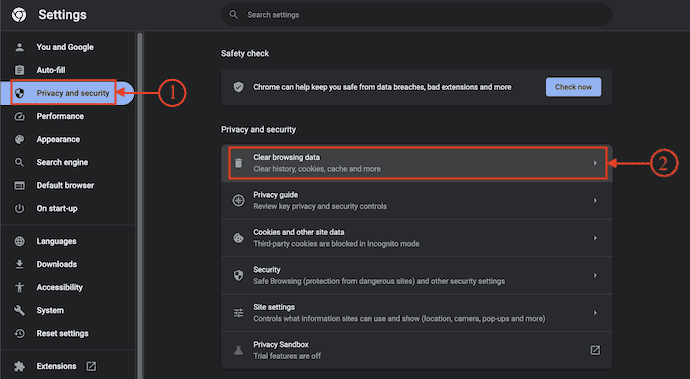Viewport: 690px width, 379px height.
Task: Click the magnifier icon in search settings
Action: click(234, 15)
